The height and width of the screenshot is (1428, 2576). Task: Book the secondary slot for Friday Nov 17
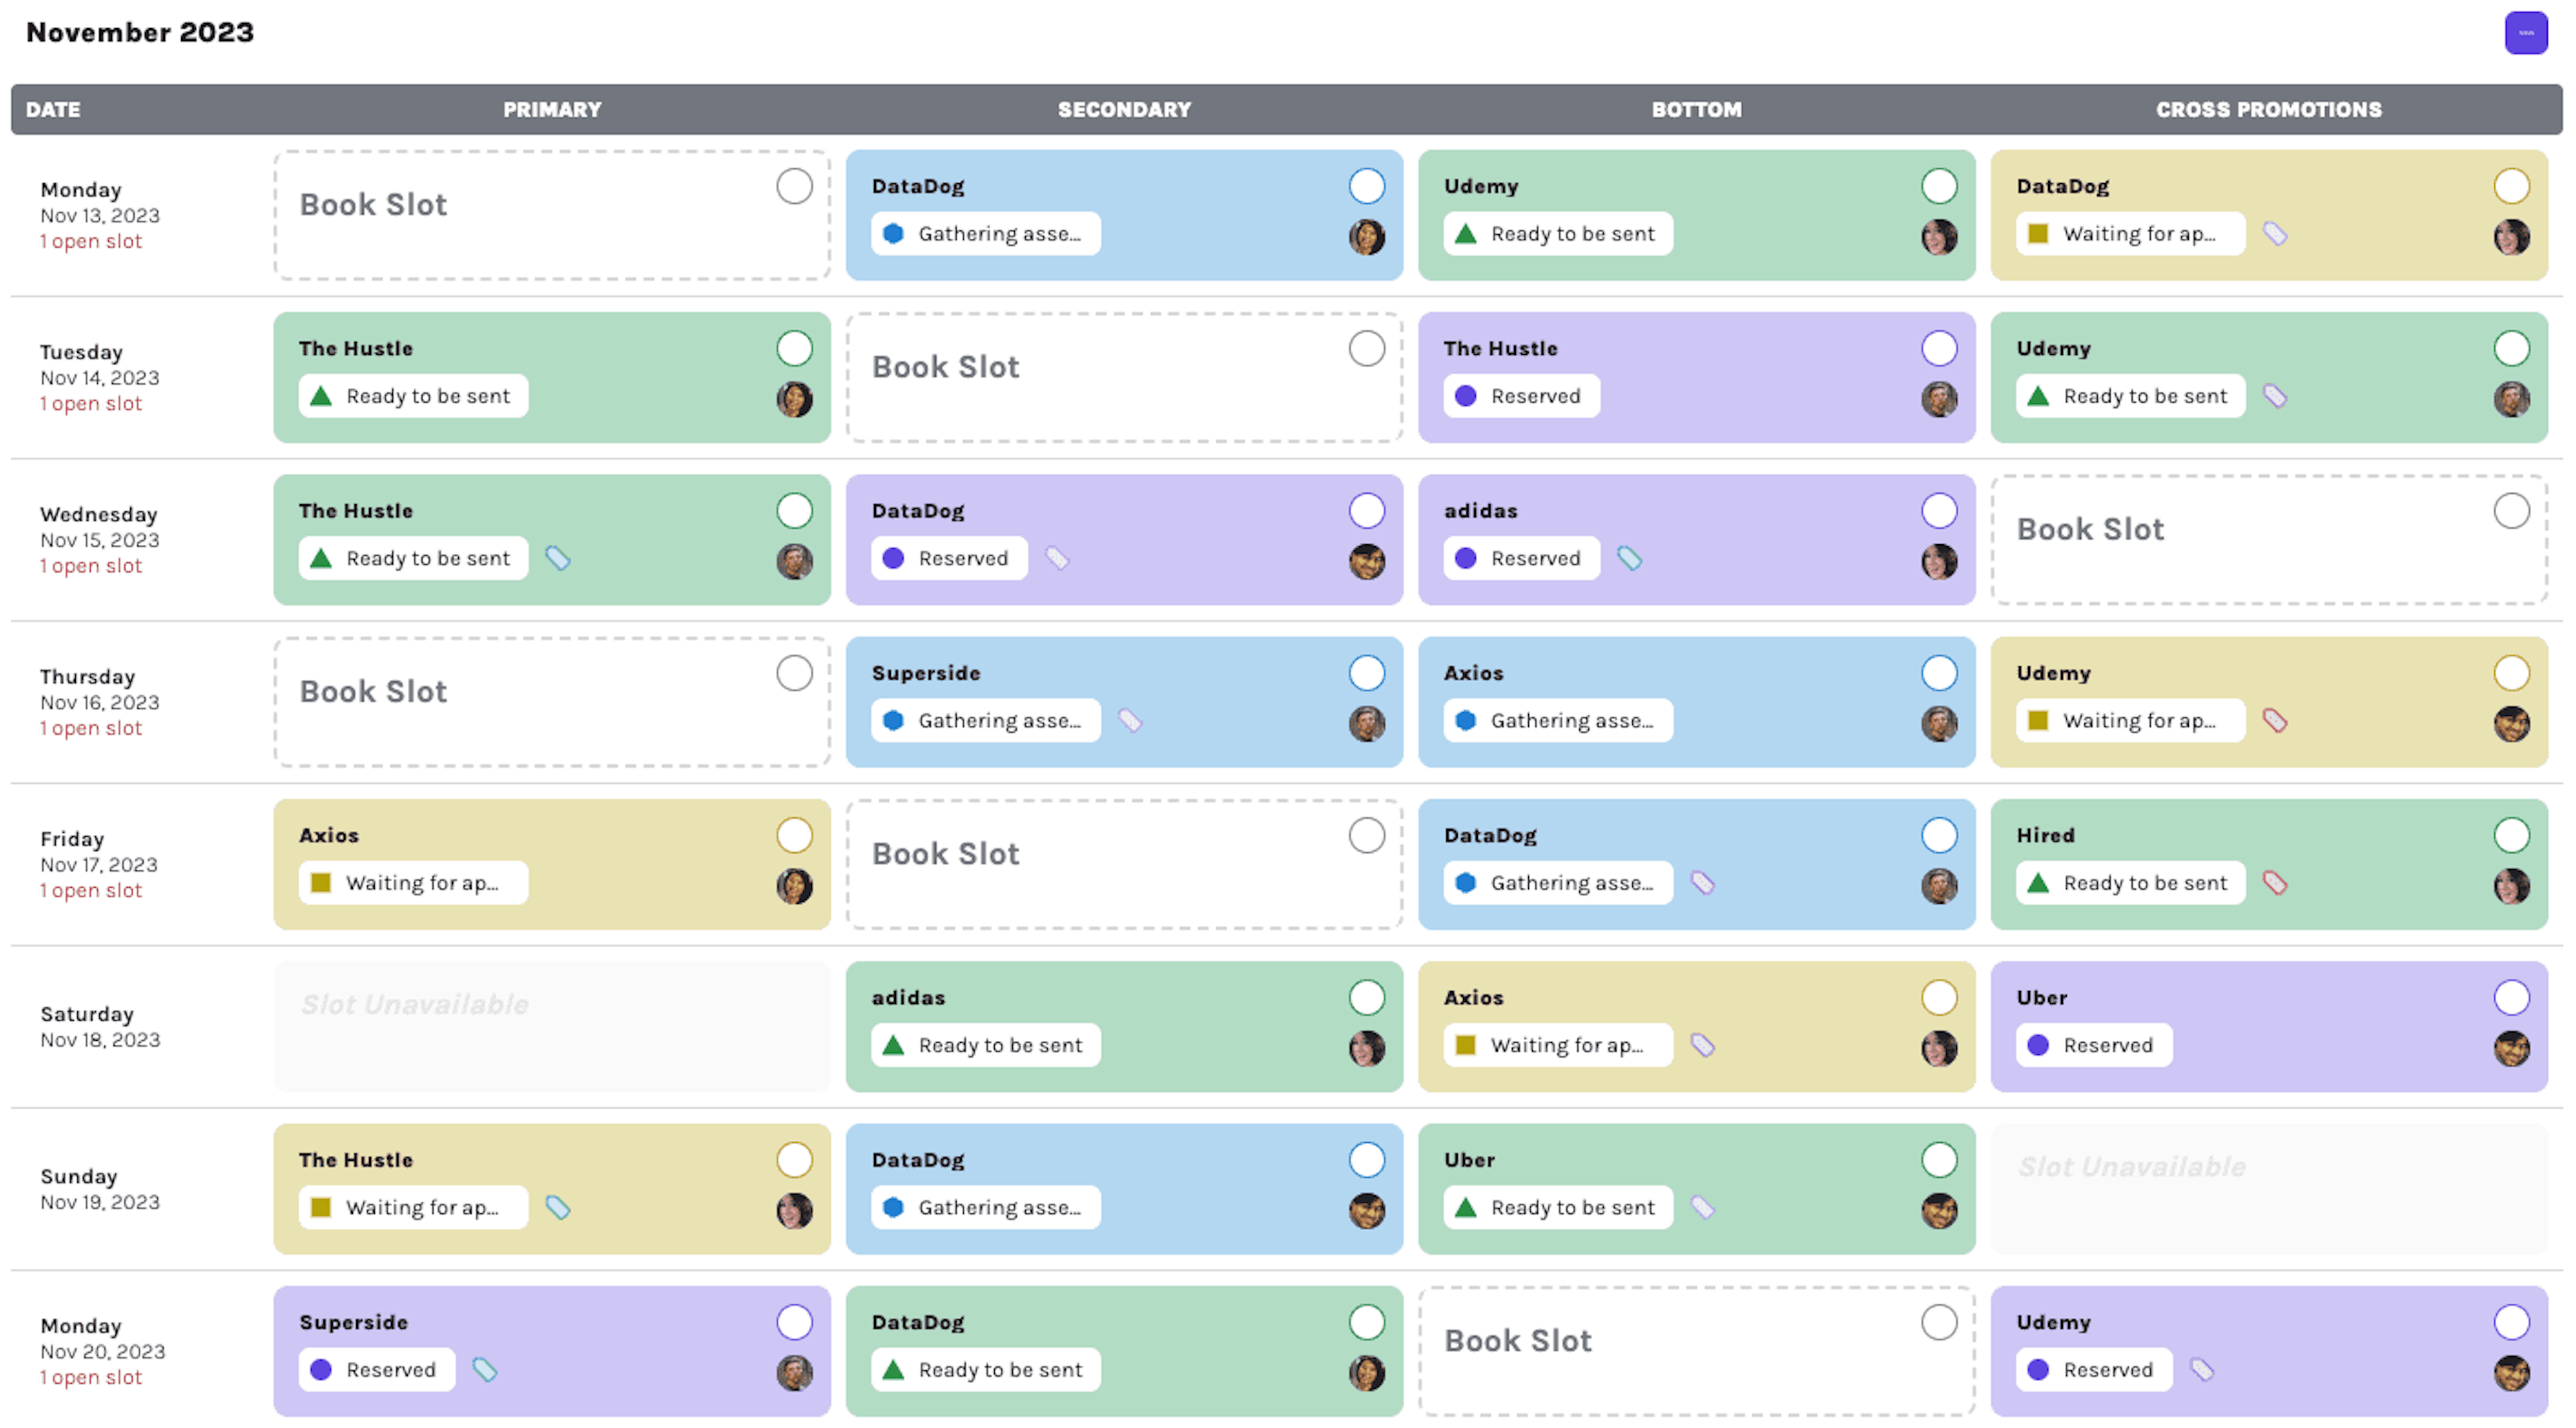click(1124, 864)
